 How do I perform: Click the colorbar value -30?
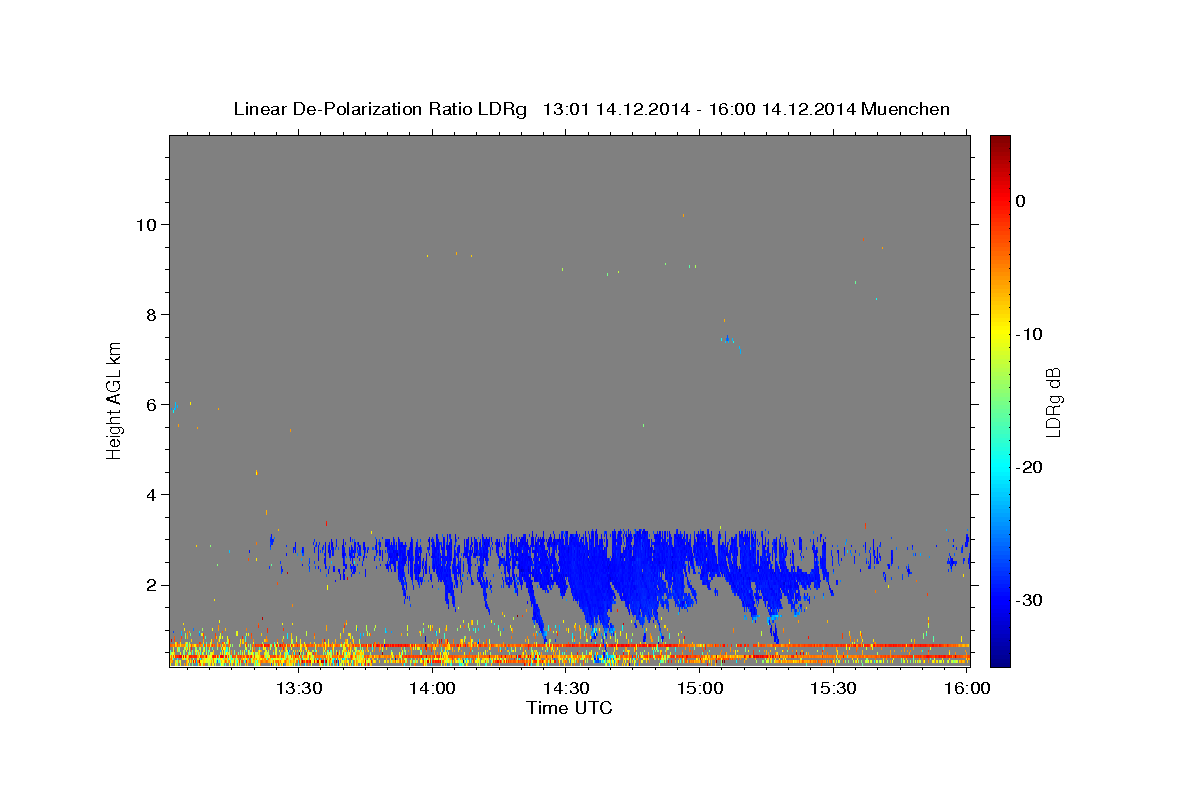(1030, 600)
